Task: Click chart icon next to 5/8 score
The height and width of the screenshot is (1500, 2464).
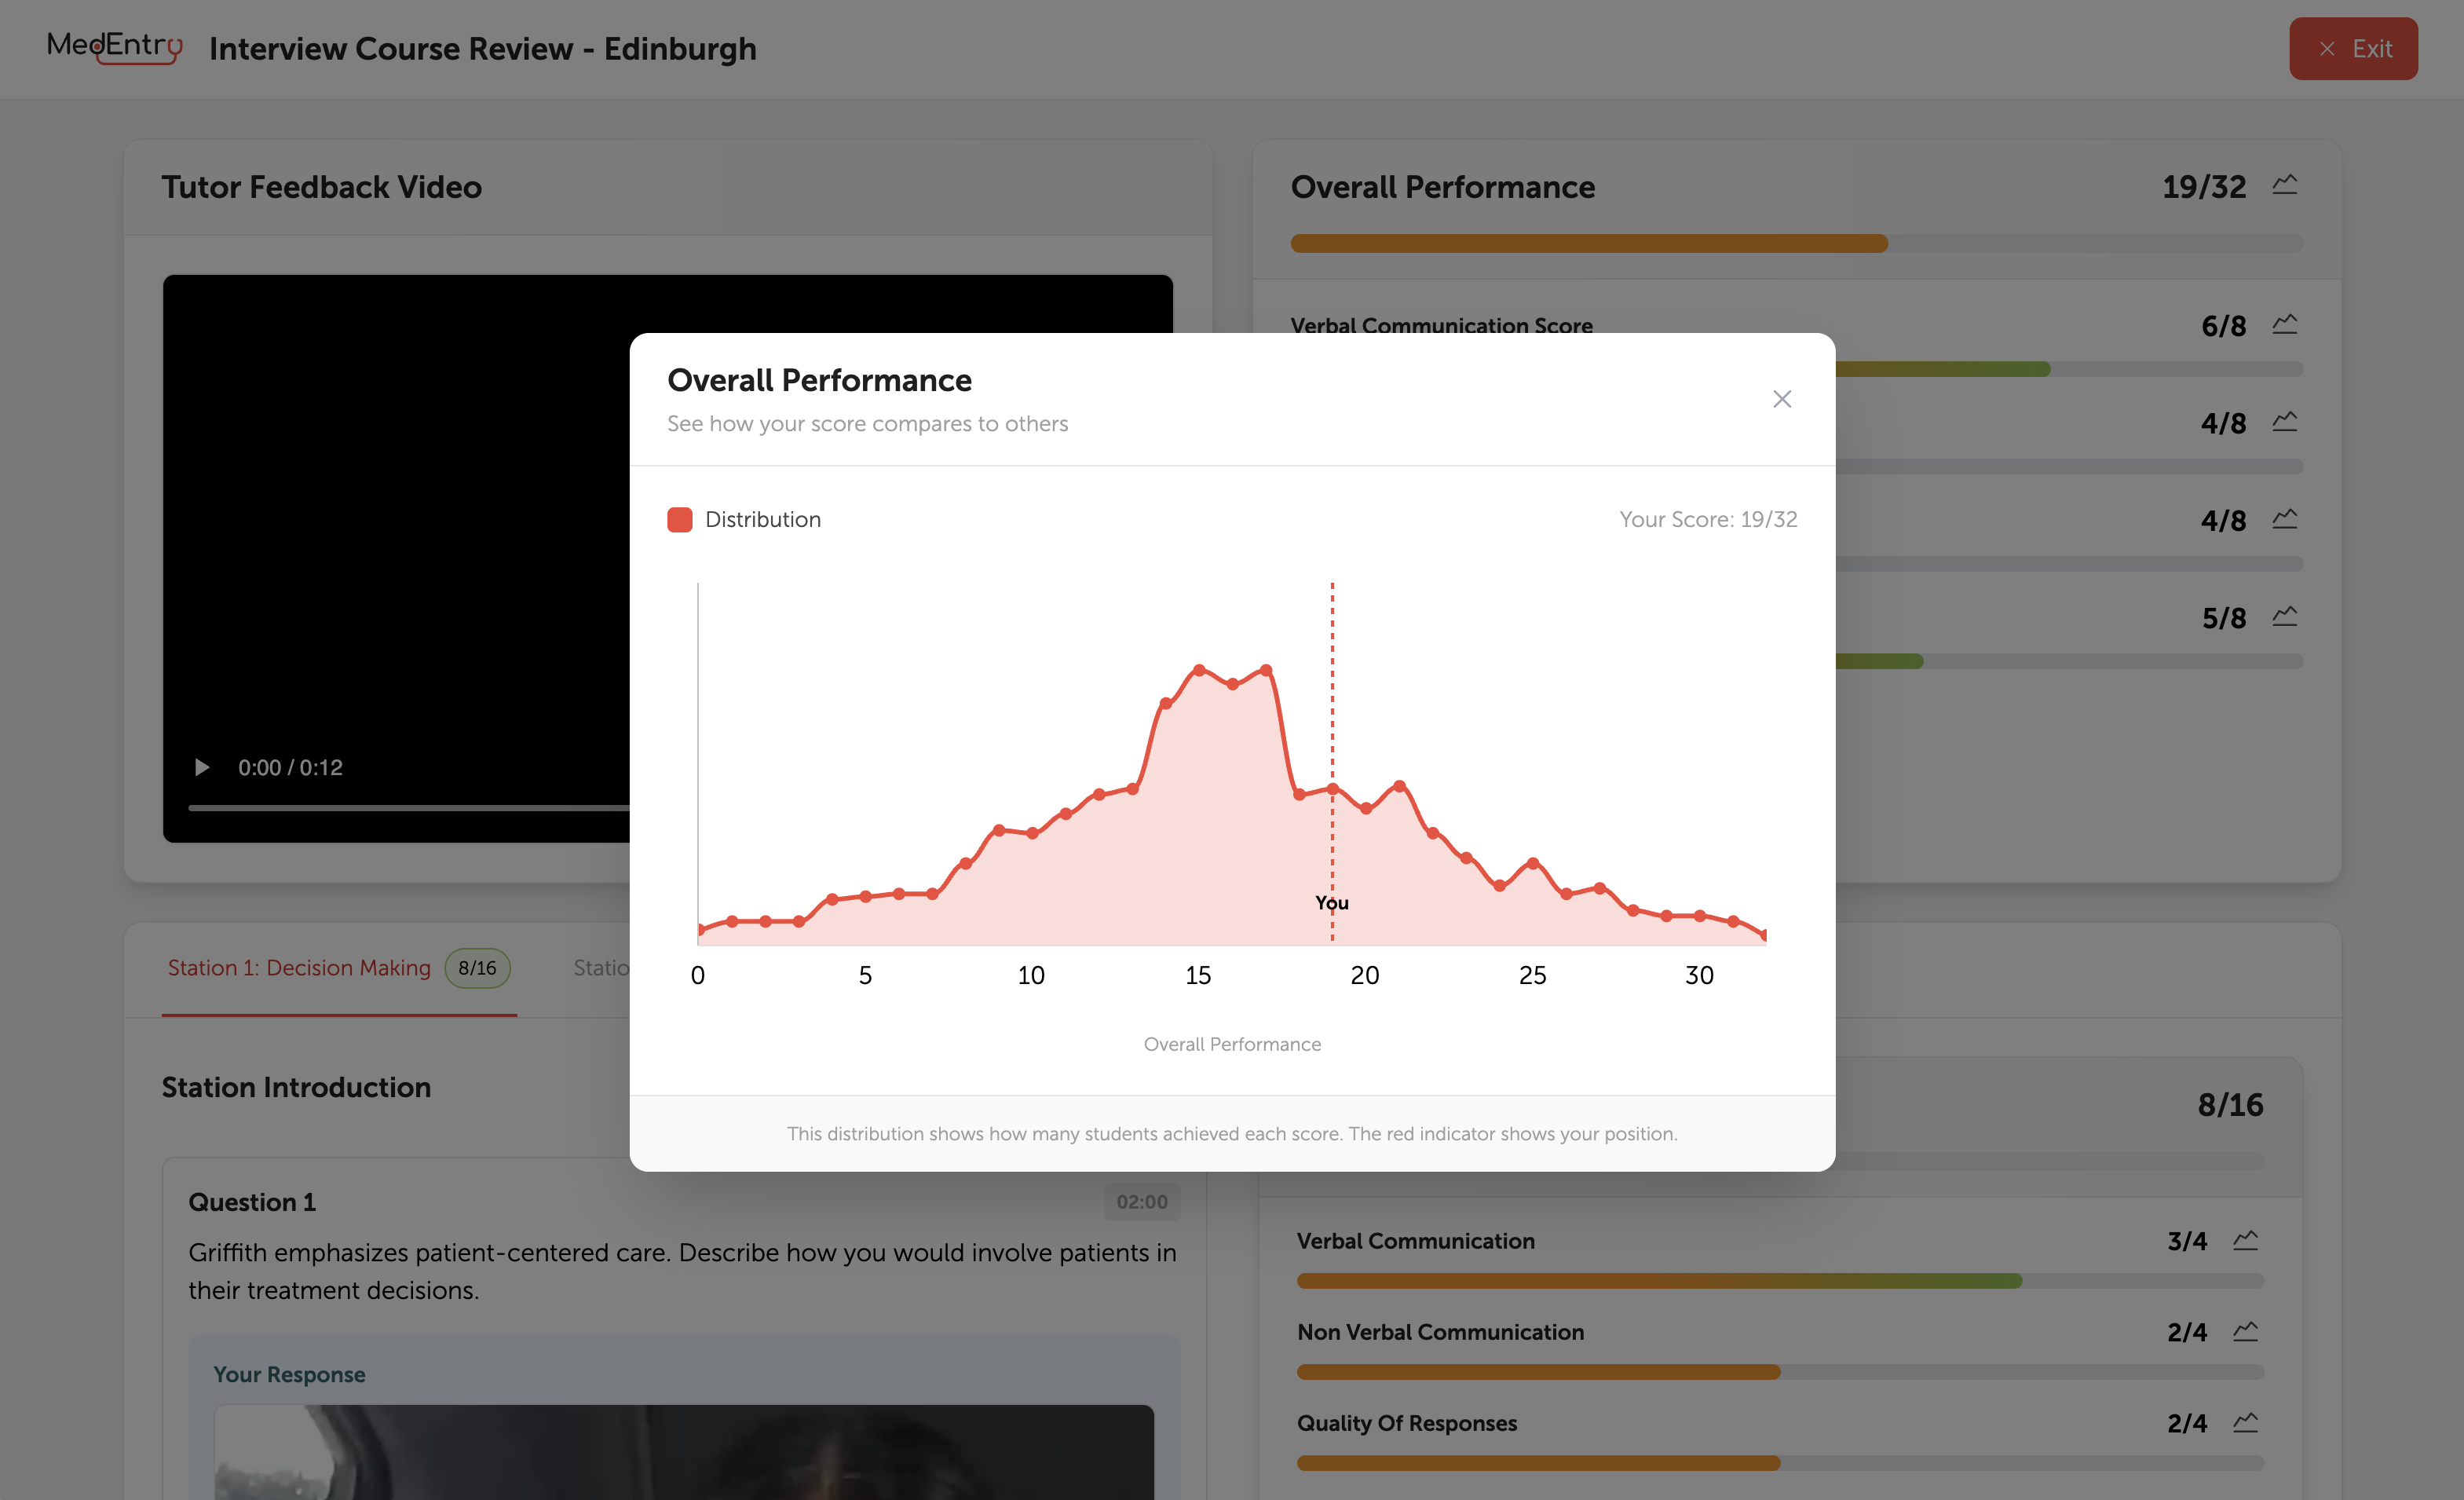Action: click(2284, 617)
